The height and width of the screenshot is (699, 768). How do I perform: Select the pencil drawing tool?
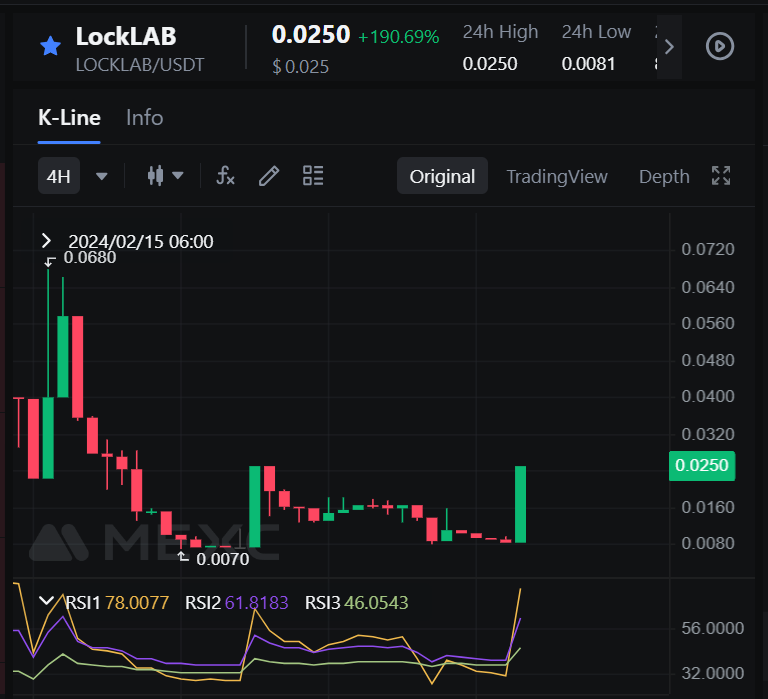(x=269, y=175)
